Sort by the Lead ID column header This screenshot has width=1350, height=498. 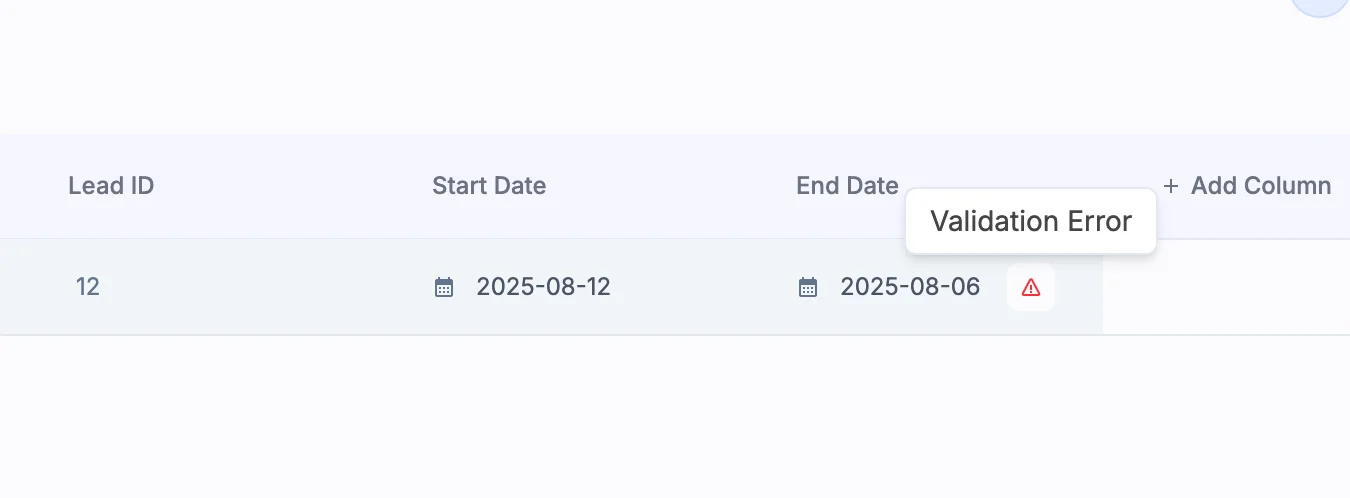[x=111, y=186]
